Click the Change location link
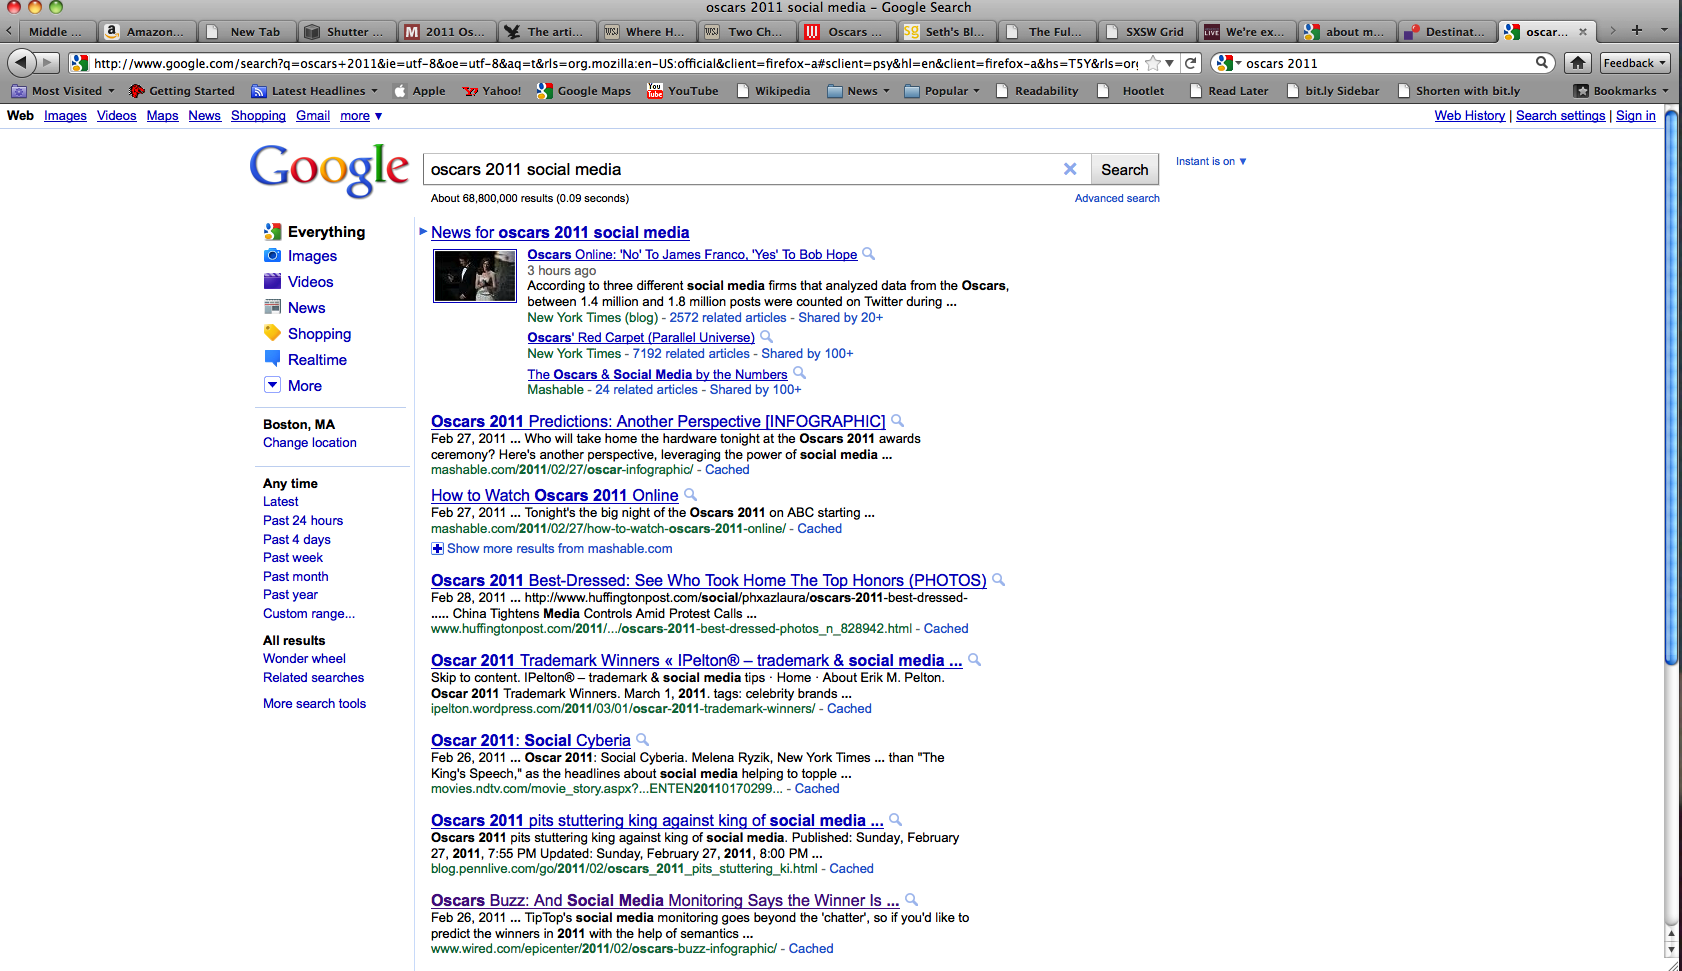The width and height of the screenshot is (1682, 971). click(310, 443)
